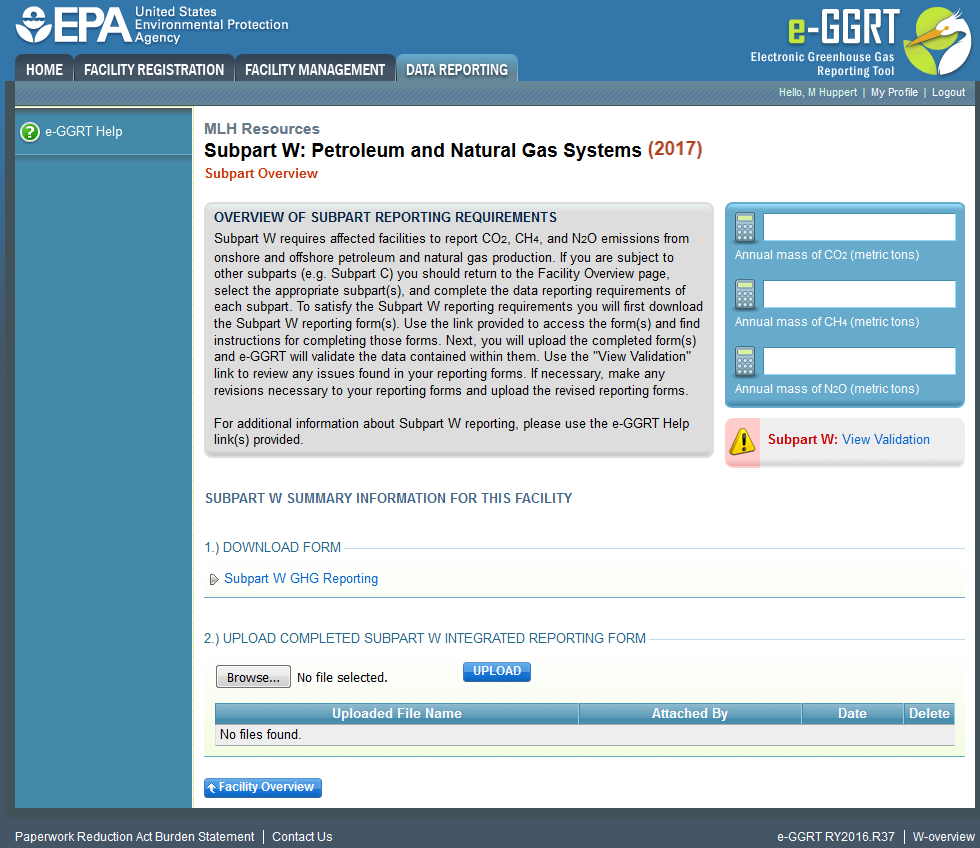Image resolution: width=980 pixels, height=848 pixels.
Task: Click the 'W-overview' footer text
Action: click(944, 837)
